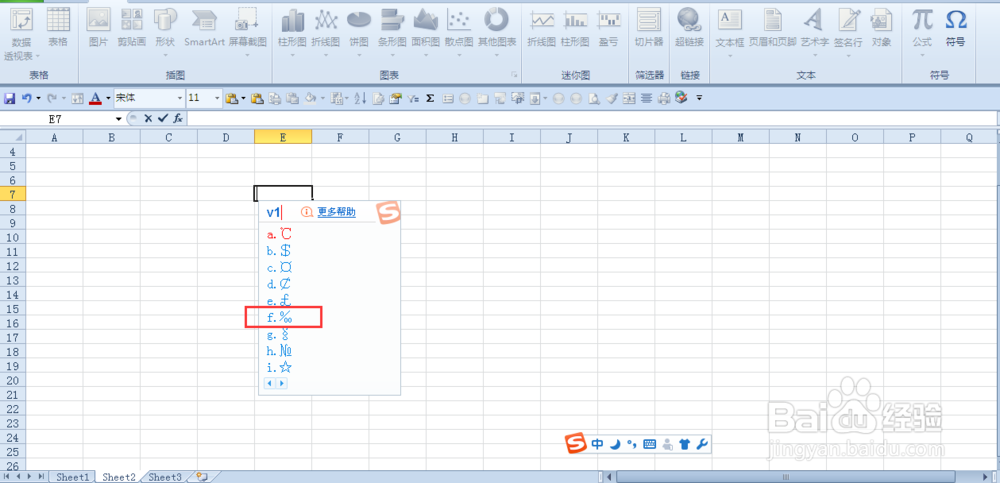Toggle Sogou full/half width moon icon
Viewport: 1000px width, 483px height.
[615, 444]
